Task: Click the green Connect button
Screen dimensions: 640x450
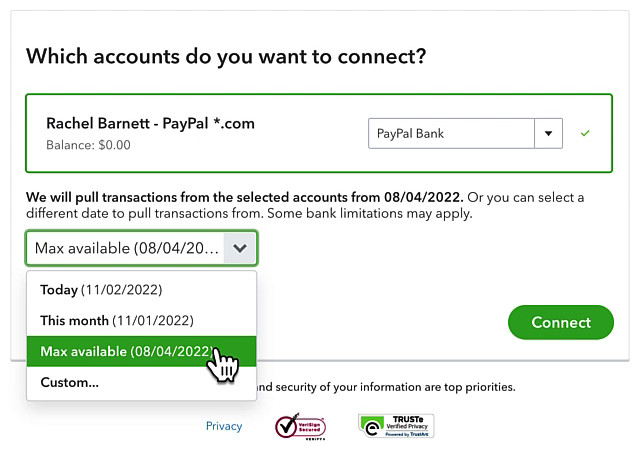Action: point(561,322)
